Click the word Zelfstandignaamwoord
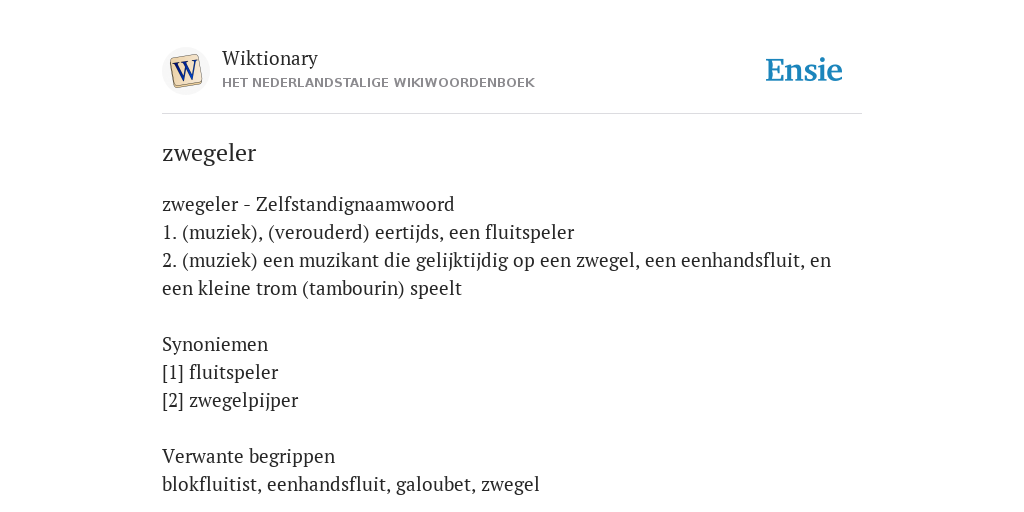The height and width of the screenshot is (512, 1024). point(355,204)
